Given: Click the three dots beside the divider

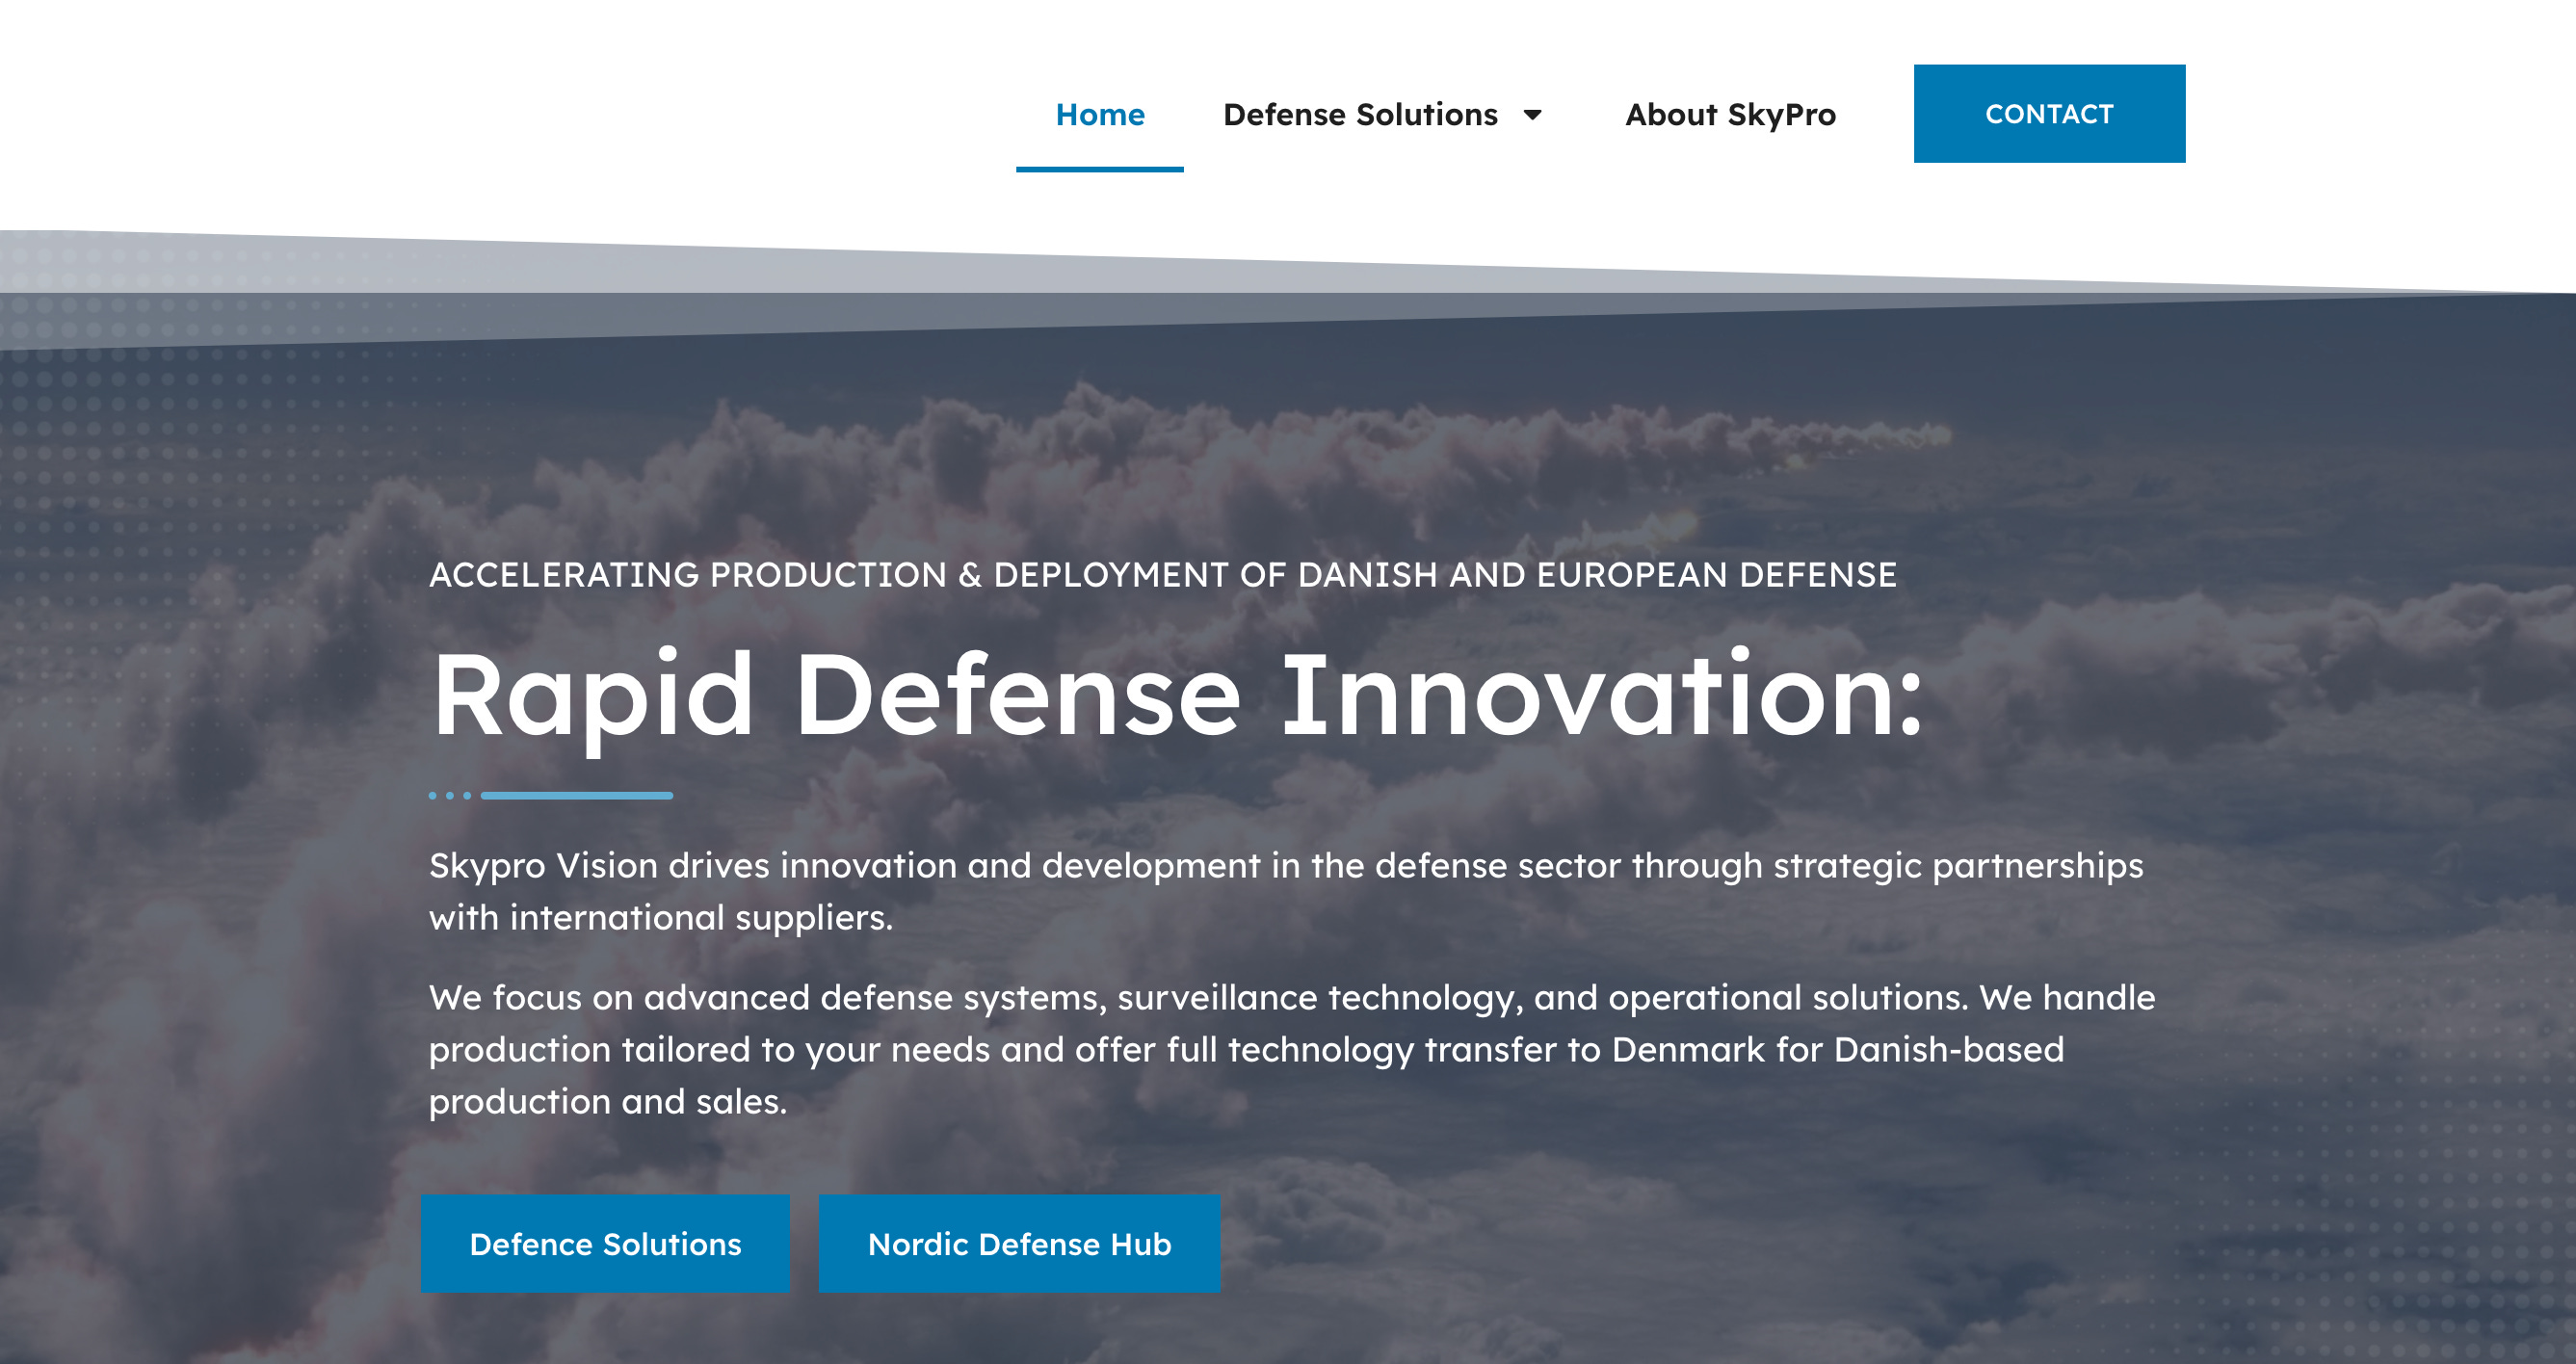Looking at the screenshot, I should (449, 795).
